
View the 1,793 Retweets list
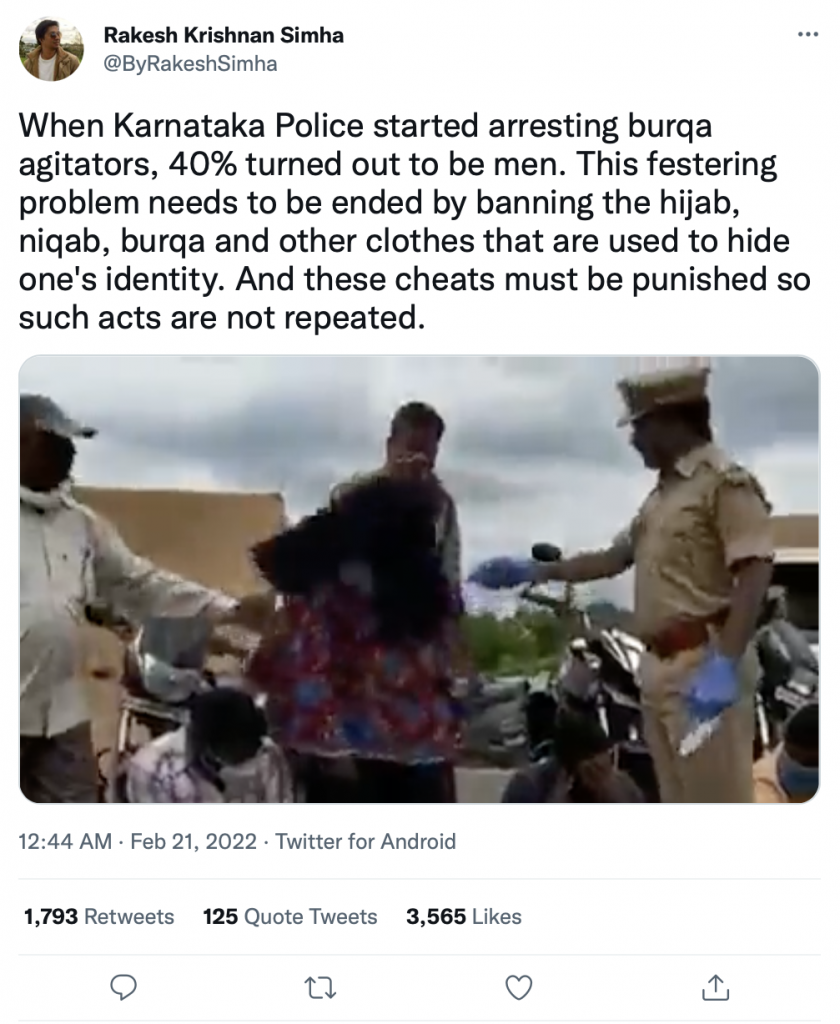(99, 917)
